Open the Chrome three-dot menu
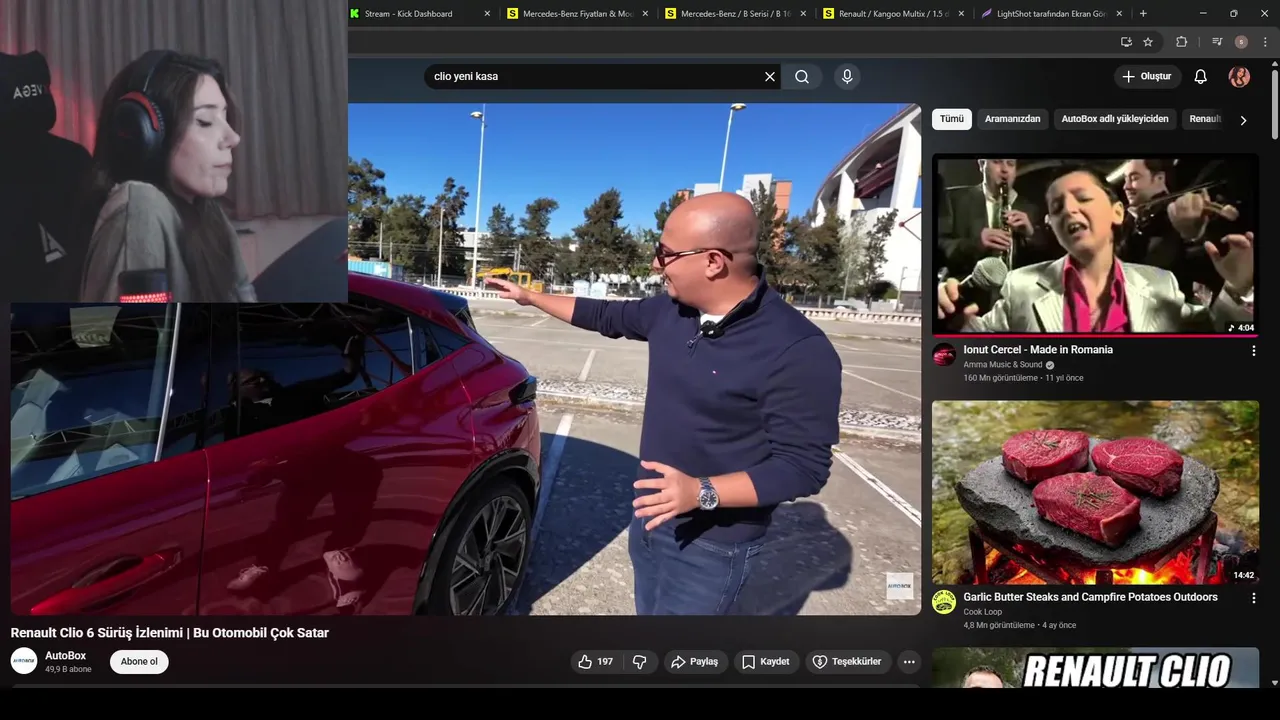Viewport: 1280px width, 720px height. pos(1265,42)
